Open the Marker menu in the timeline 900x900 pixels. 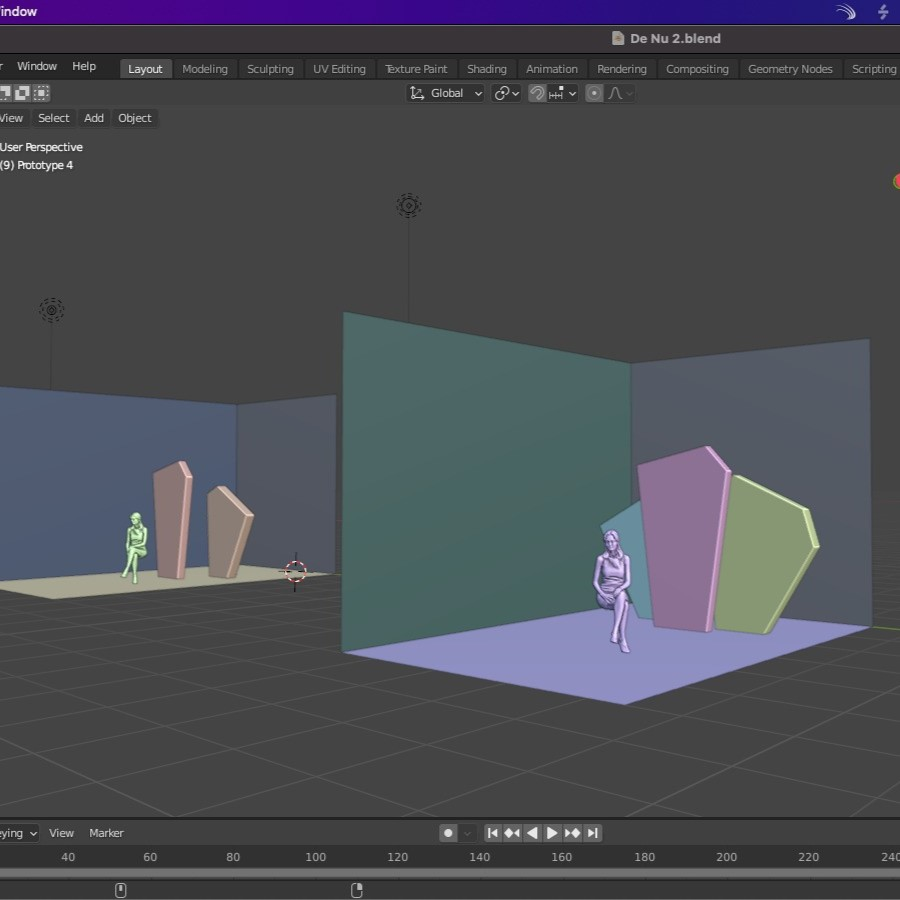[106, 833]
